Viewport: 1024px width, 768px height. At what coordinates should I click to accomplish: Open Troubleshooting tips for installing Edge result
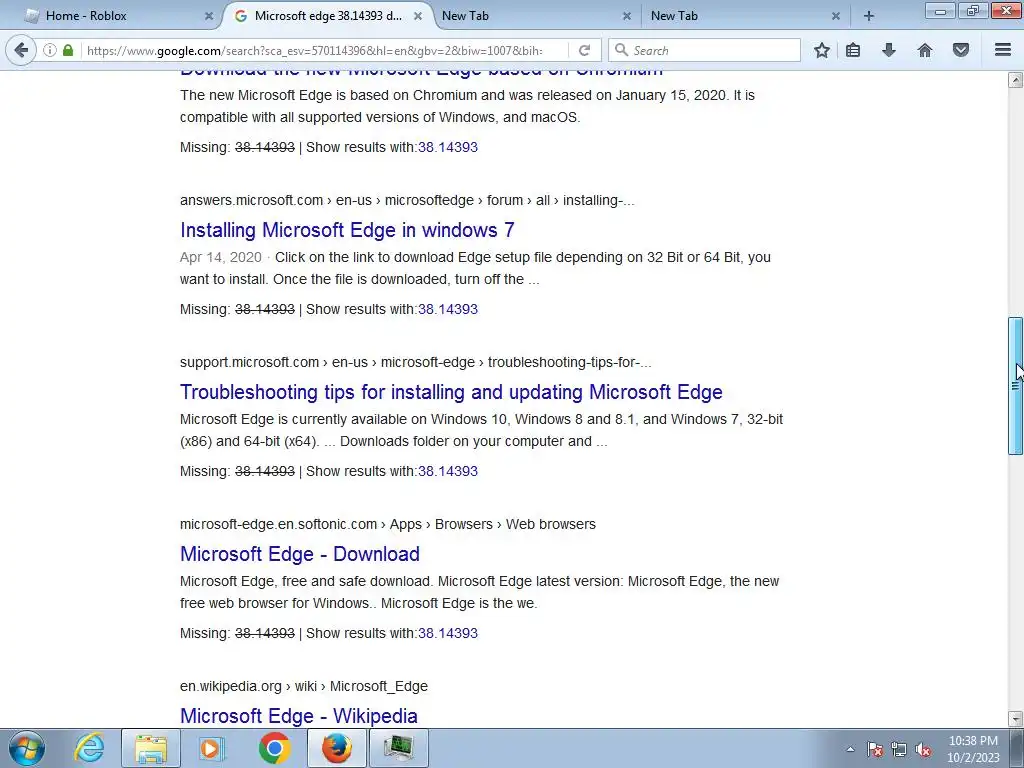click(x=451, y=392)
